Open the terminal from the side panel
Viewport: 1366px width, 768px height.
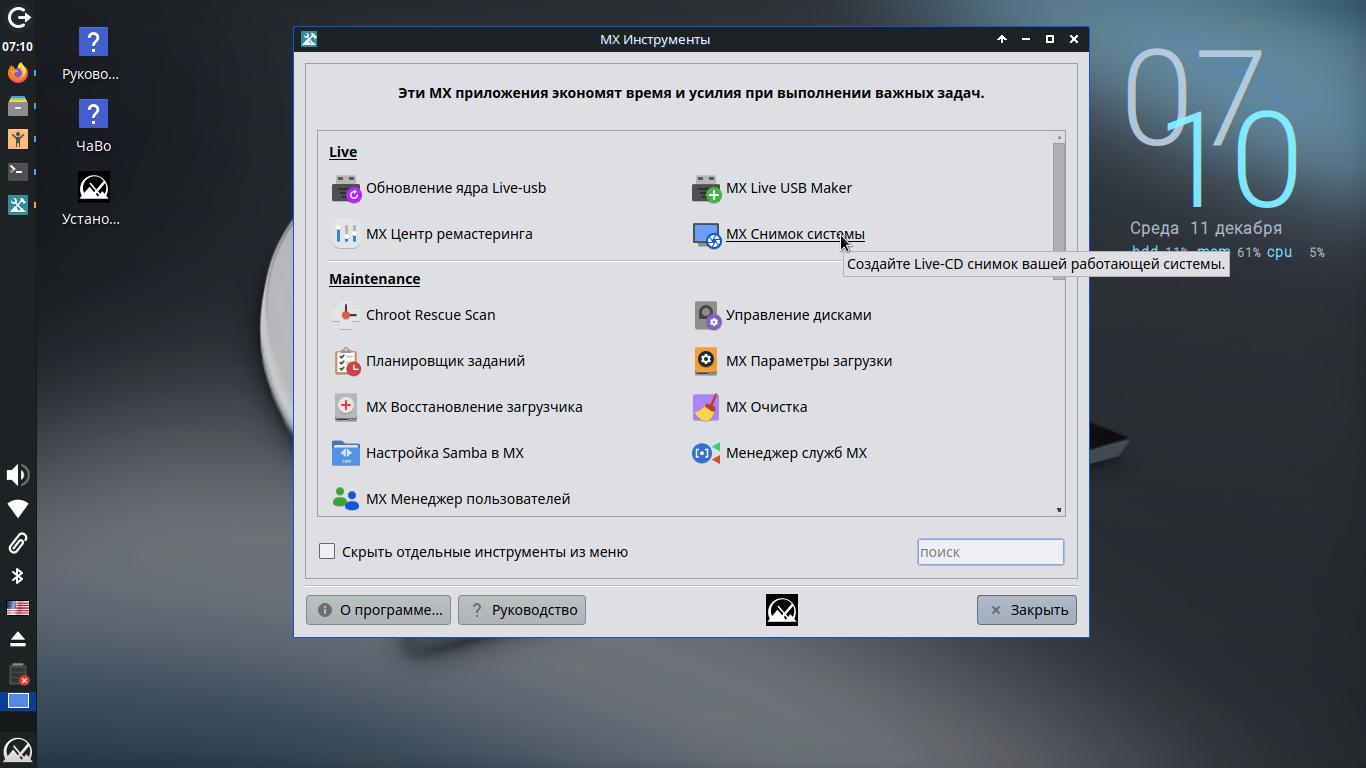click(x=18, y=171)
